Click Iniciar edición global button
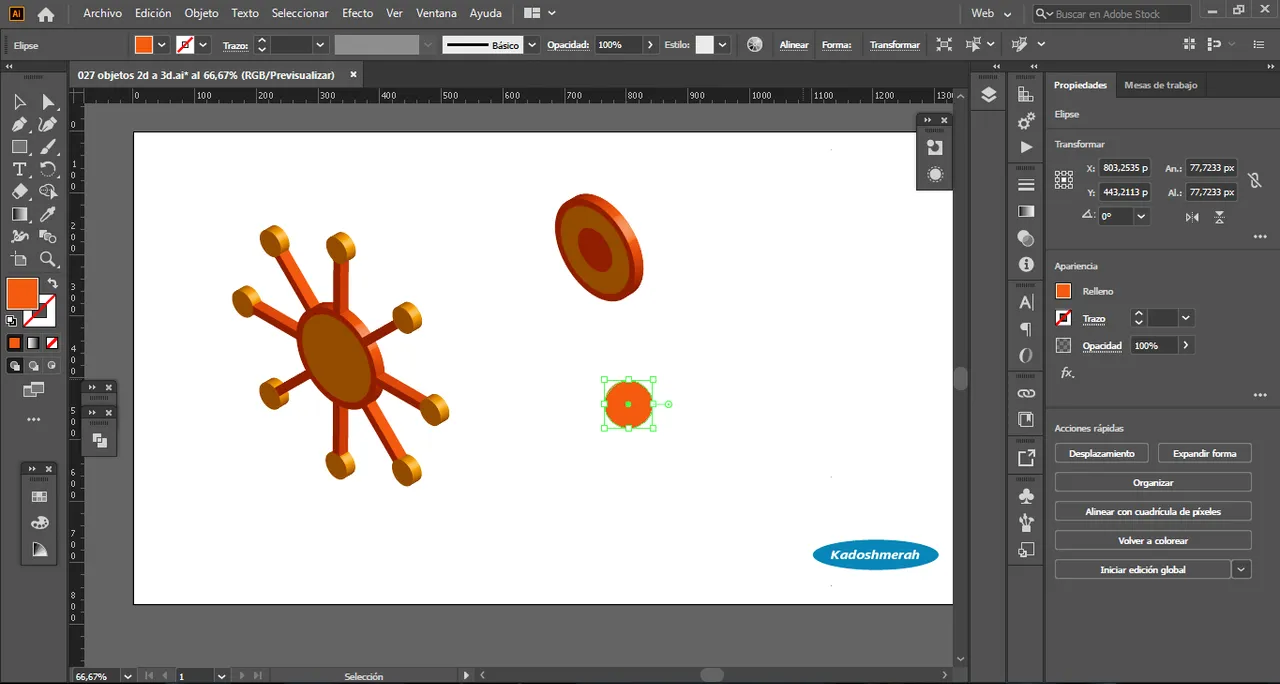 coord(1143,569)
